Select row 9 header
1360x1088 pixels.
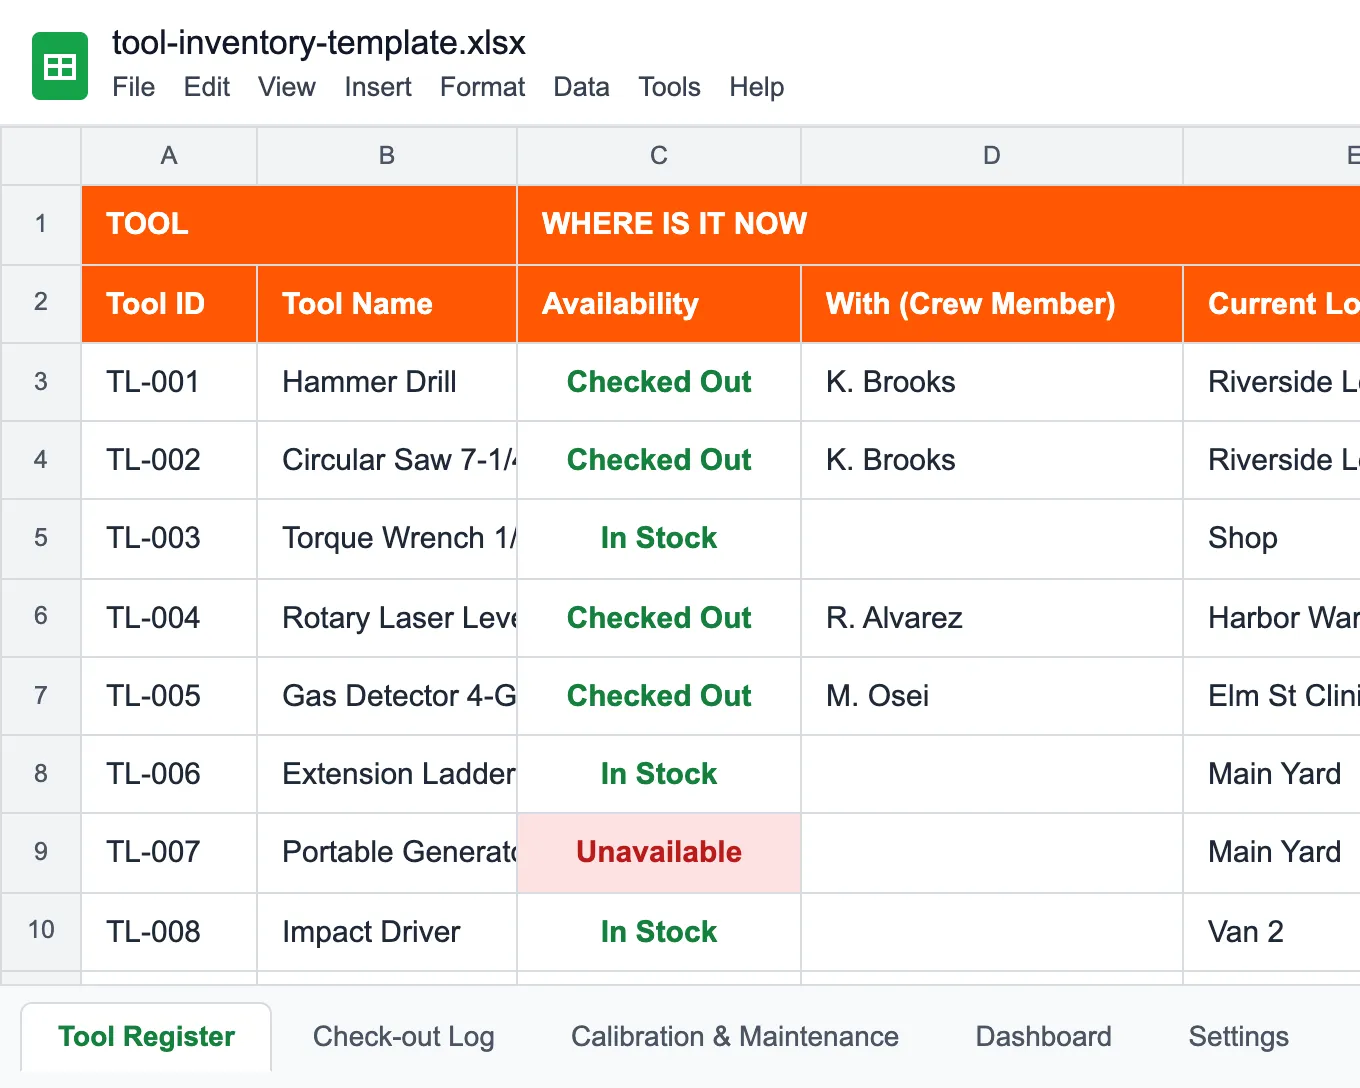pos(41,852)
